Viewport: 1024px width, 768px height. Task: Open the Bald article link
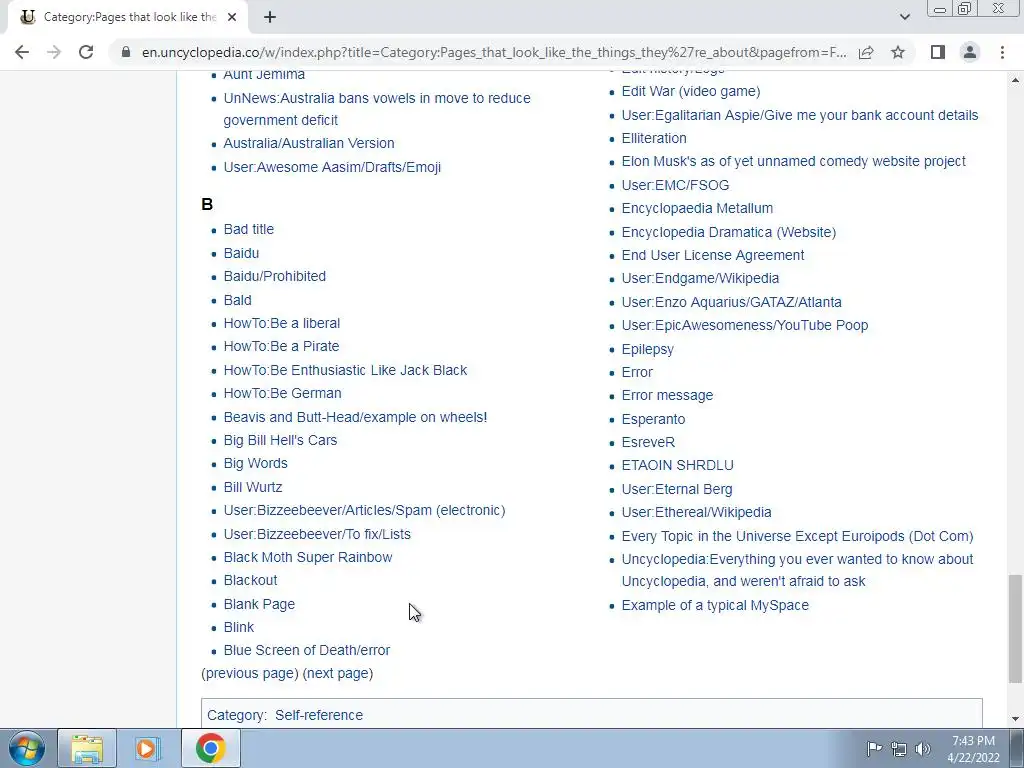(237, 300)
